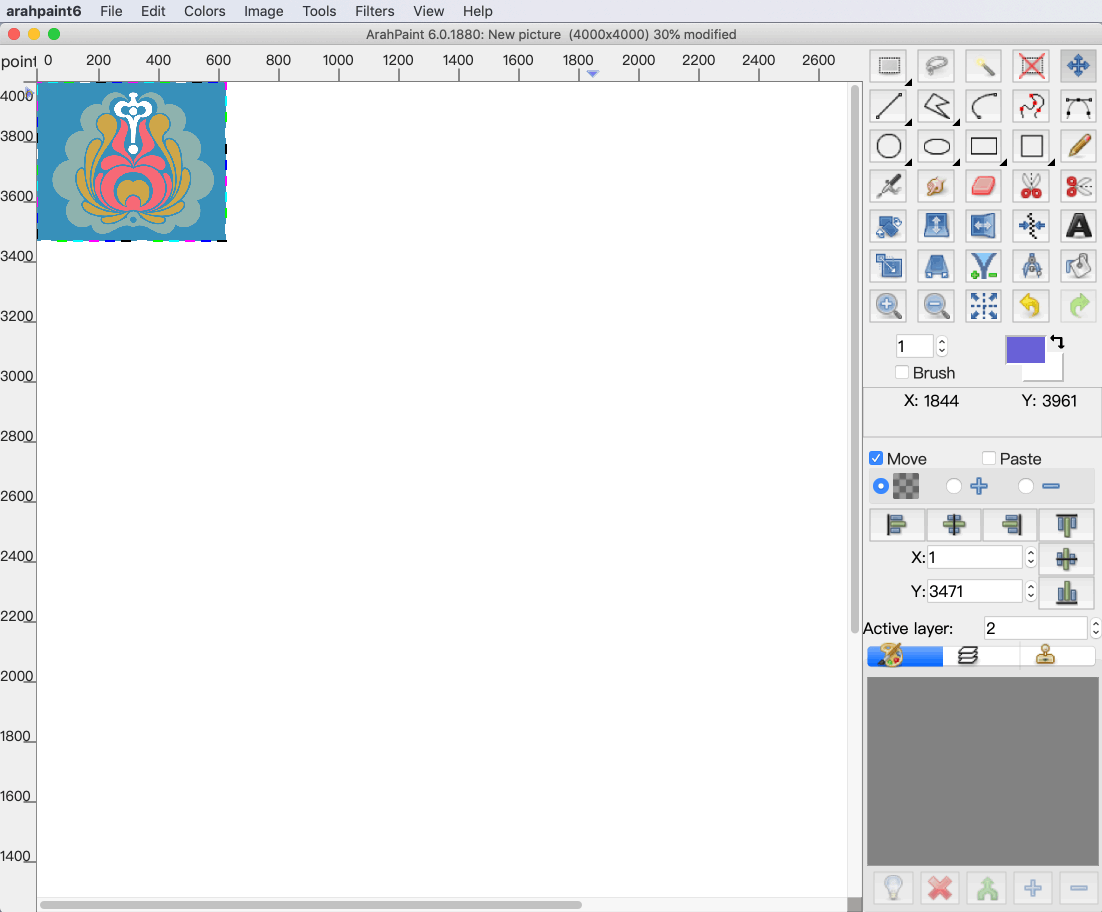
Task: Click the compass divider tool icon
Action: [1031, 266]
